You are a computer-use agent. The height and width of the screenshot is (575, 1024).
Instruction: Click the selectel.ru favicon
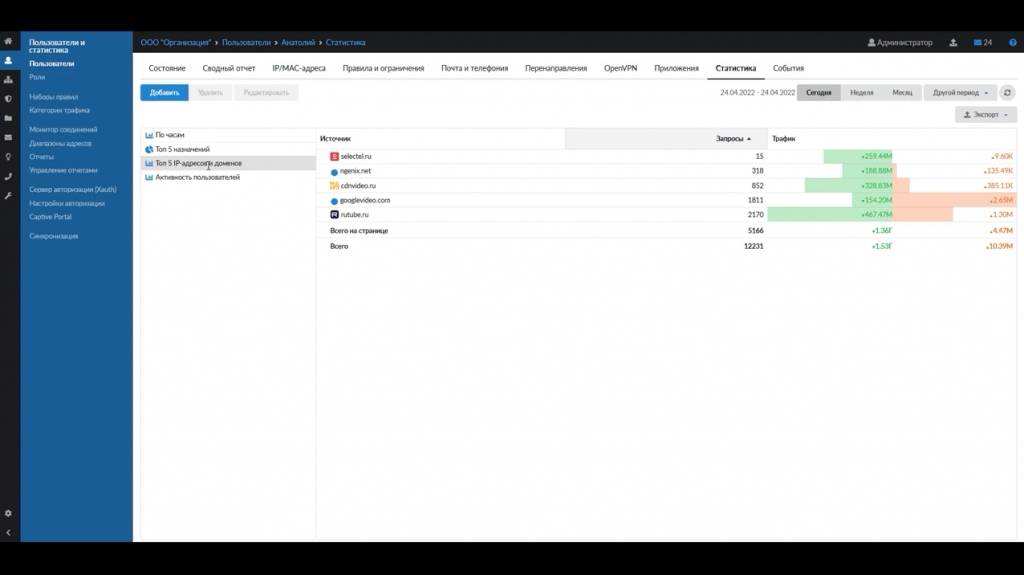click(334, 157)
